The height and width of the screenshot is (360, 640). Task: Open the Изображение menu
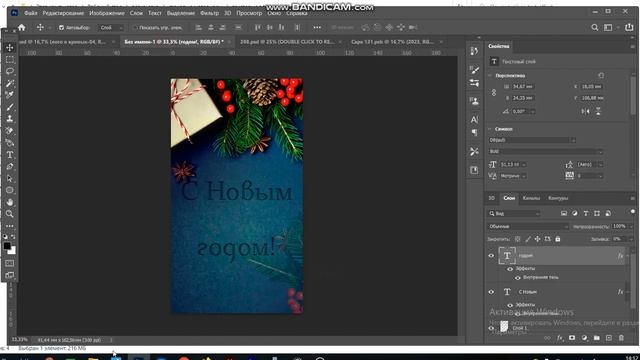[x=107, y=13]
